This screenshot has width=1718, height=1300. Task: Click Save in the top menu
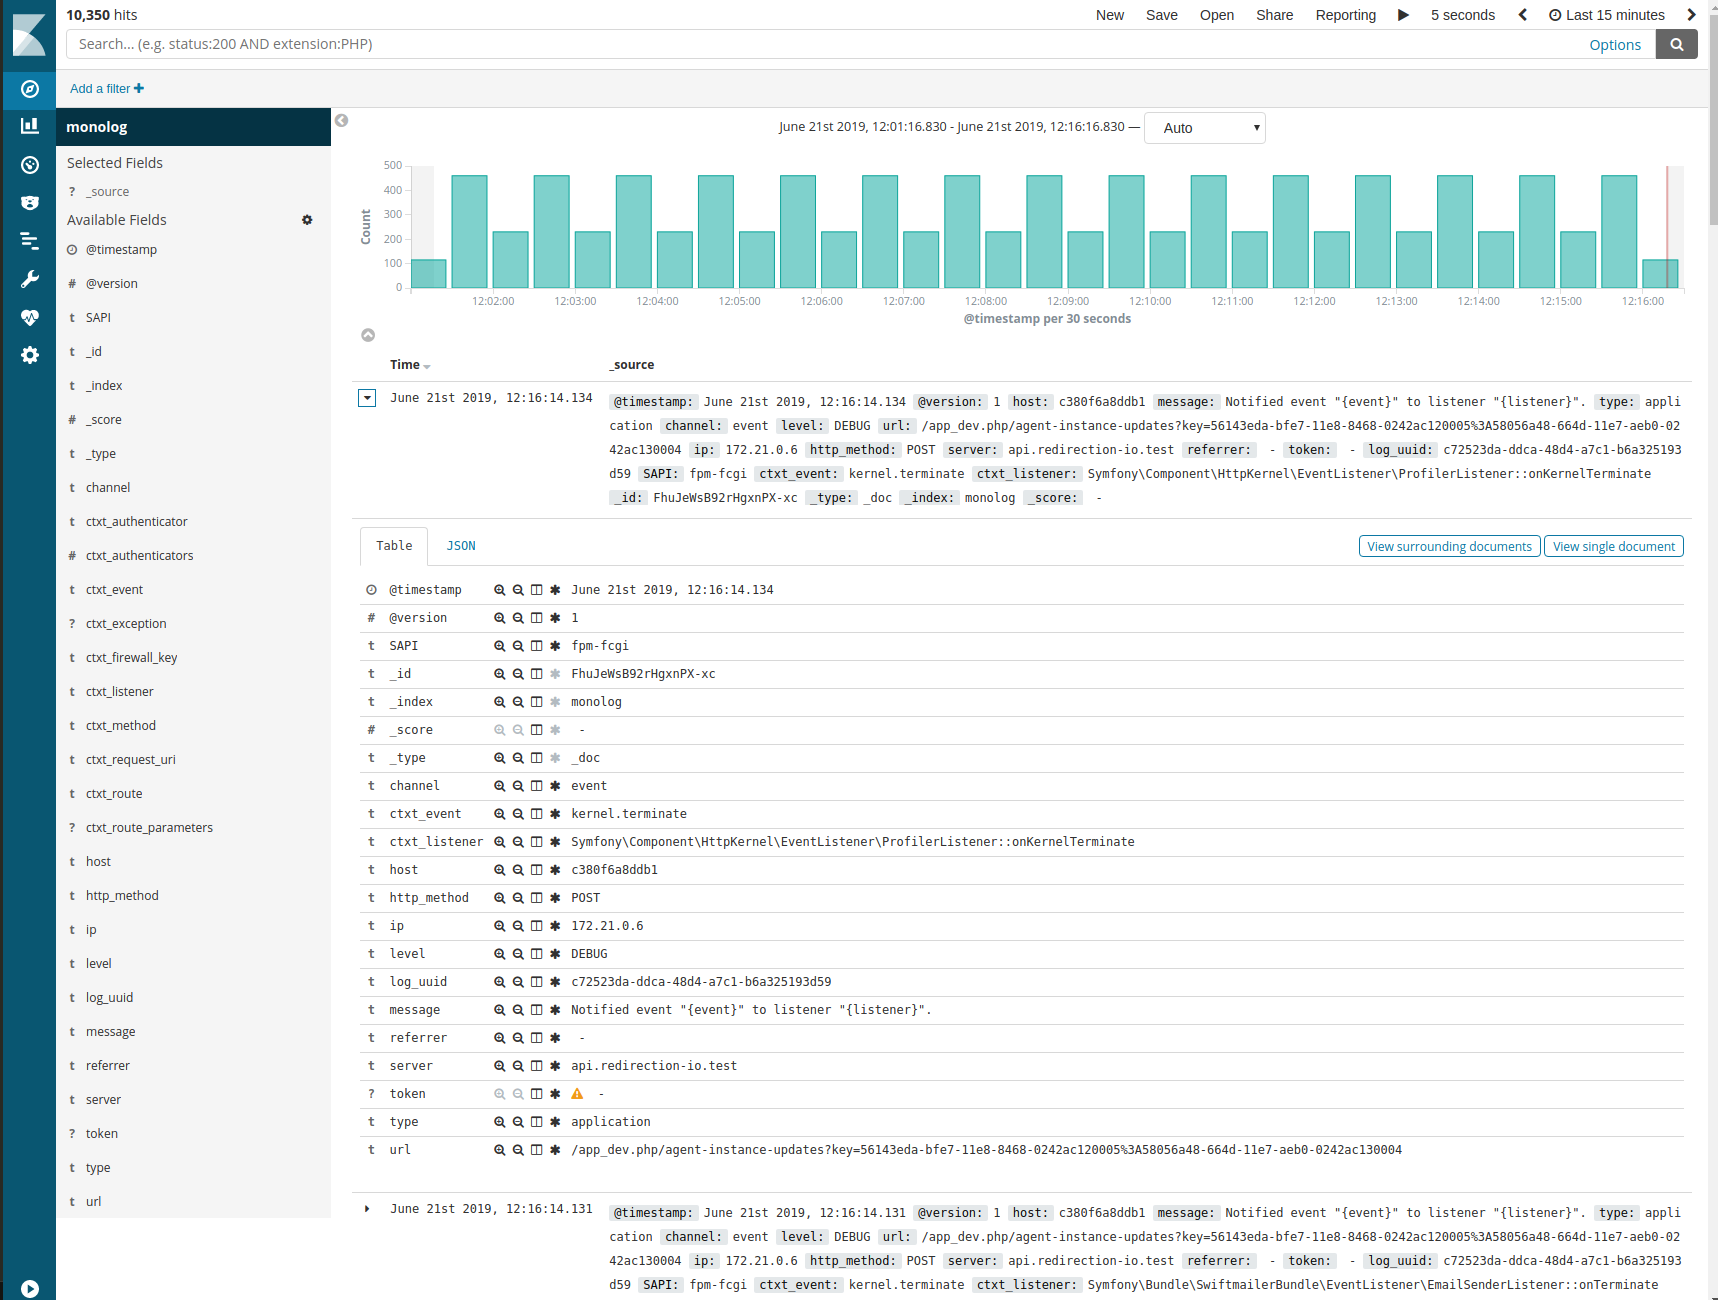tap(1162, 15)
